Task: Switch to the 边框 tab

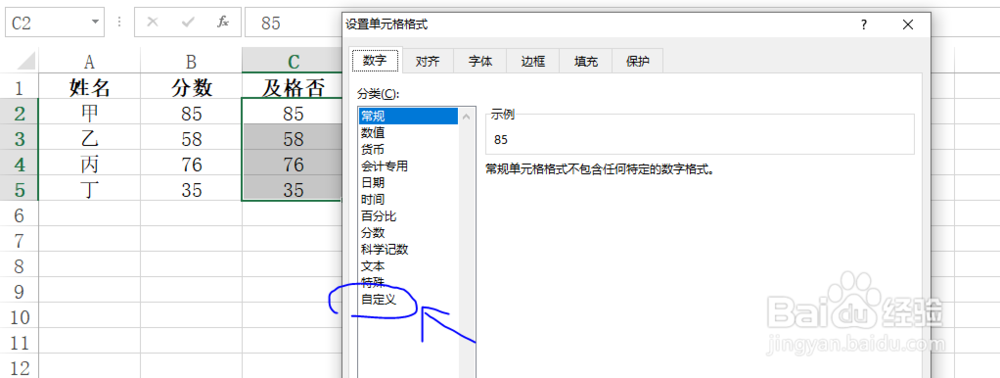Action: [533, 61]
